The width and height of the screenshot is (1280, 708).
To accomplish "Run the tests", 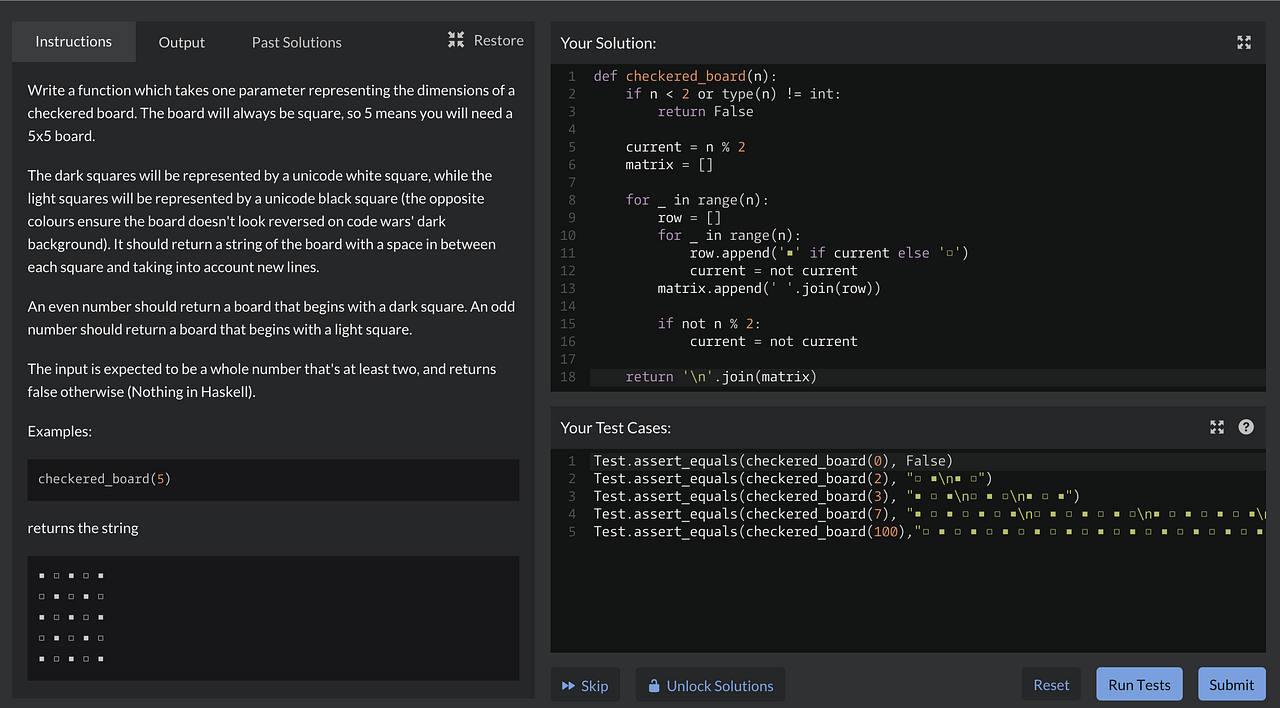I will 1138,684.
